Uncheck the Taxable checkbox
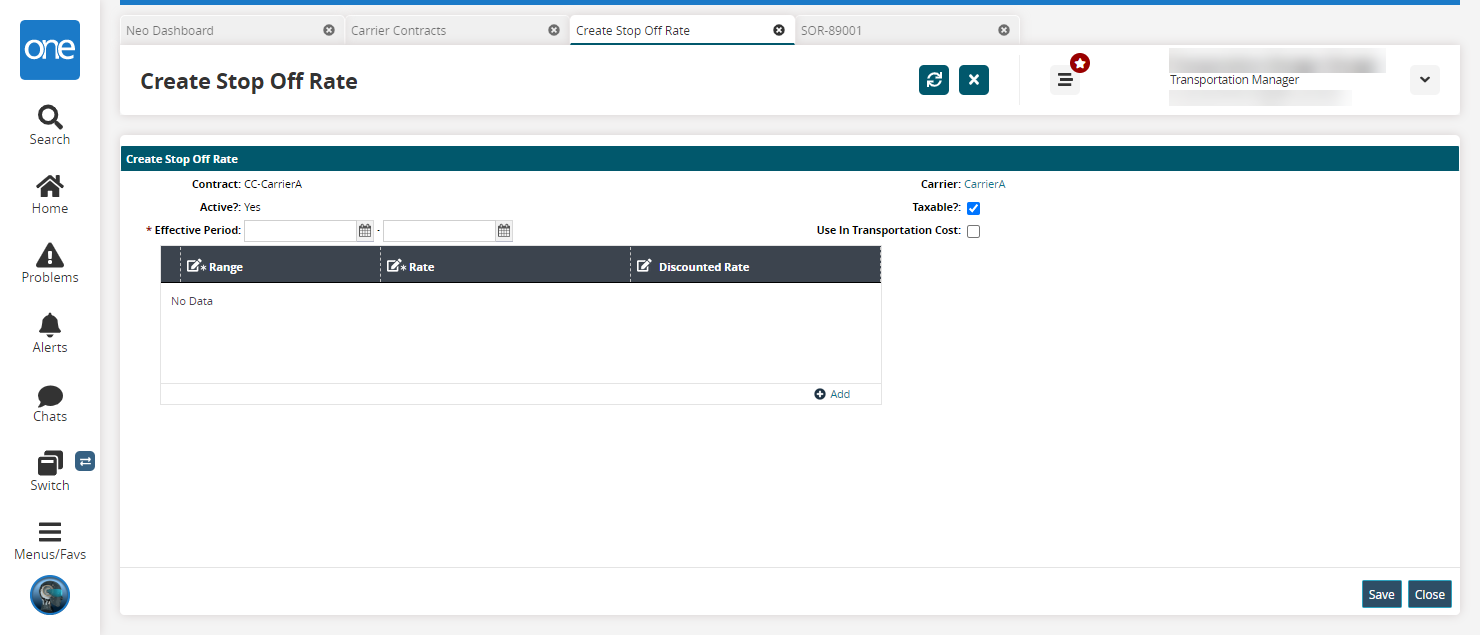This screenshot has width=1480, height=635. point(973,208)
